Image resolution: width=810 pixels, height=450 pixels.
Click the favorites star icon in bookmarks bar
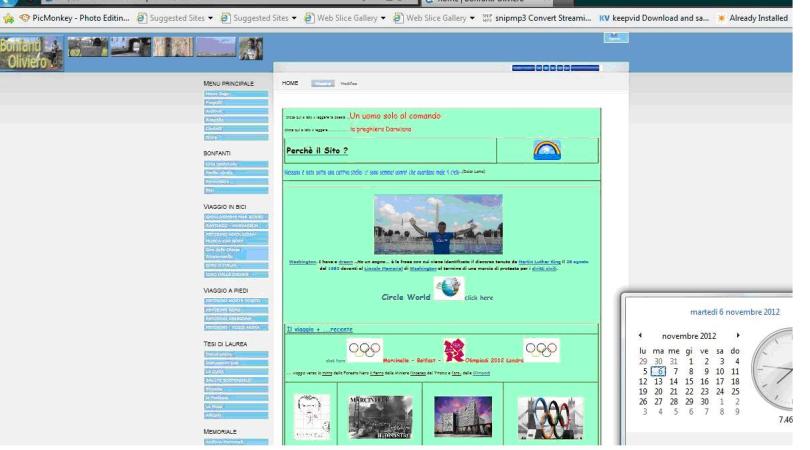(x=9, y=17)
